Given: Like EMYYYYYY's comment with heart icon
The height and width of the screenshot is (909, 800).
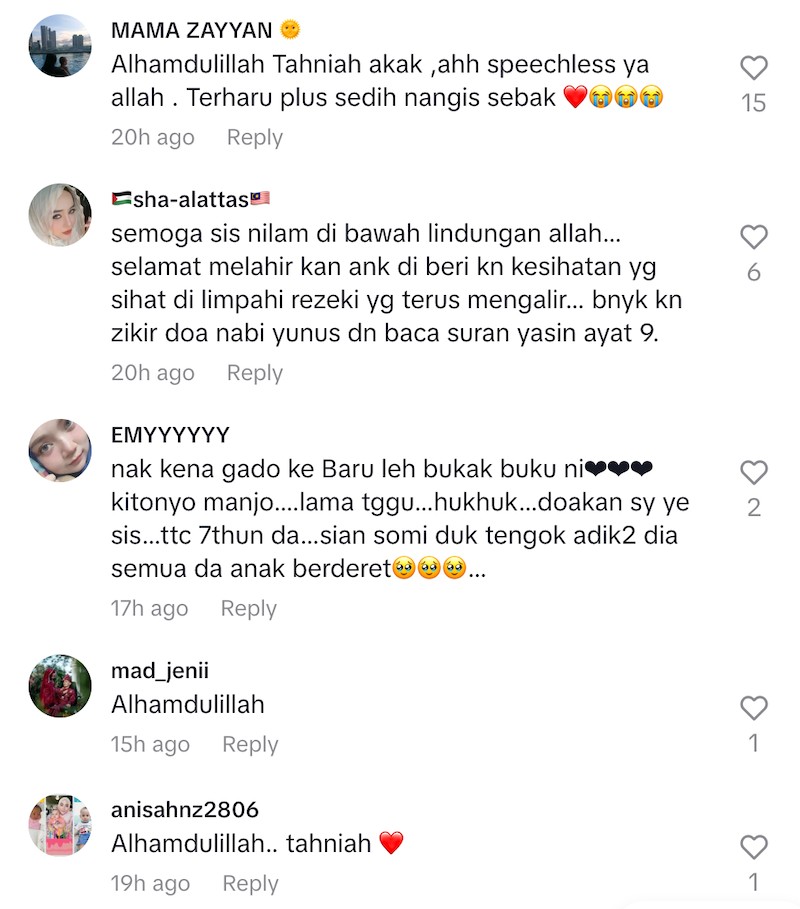Looking at the screenshot, I should coord(754,472).
